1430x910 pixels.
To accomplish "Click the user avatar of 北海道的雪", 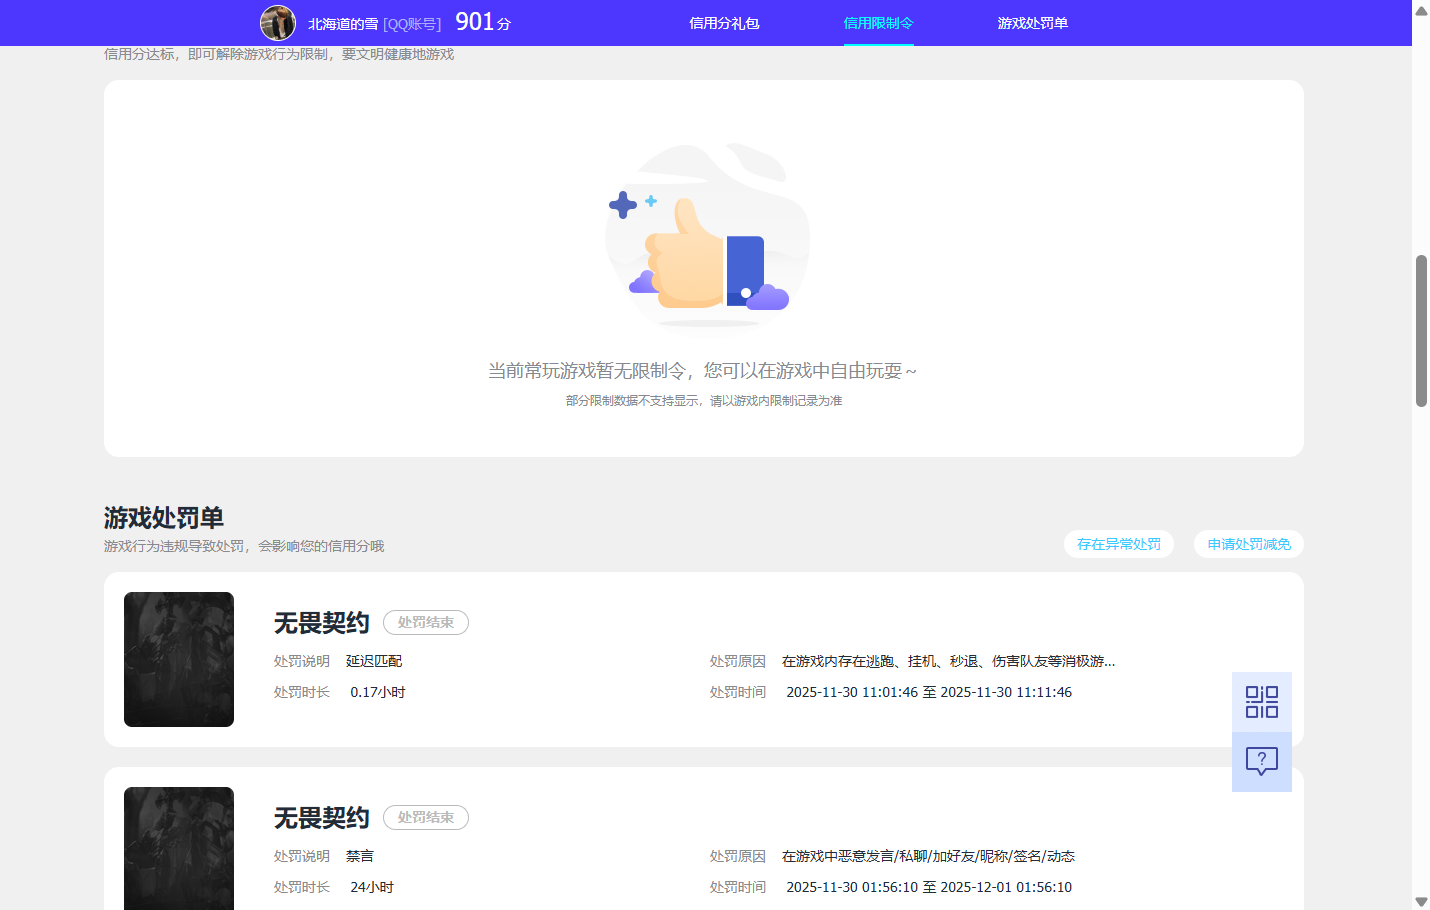I will tap(278, 23).
